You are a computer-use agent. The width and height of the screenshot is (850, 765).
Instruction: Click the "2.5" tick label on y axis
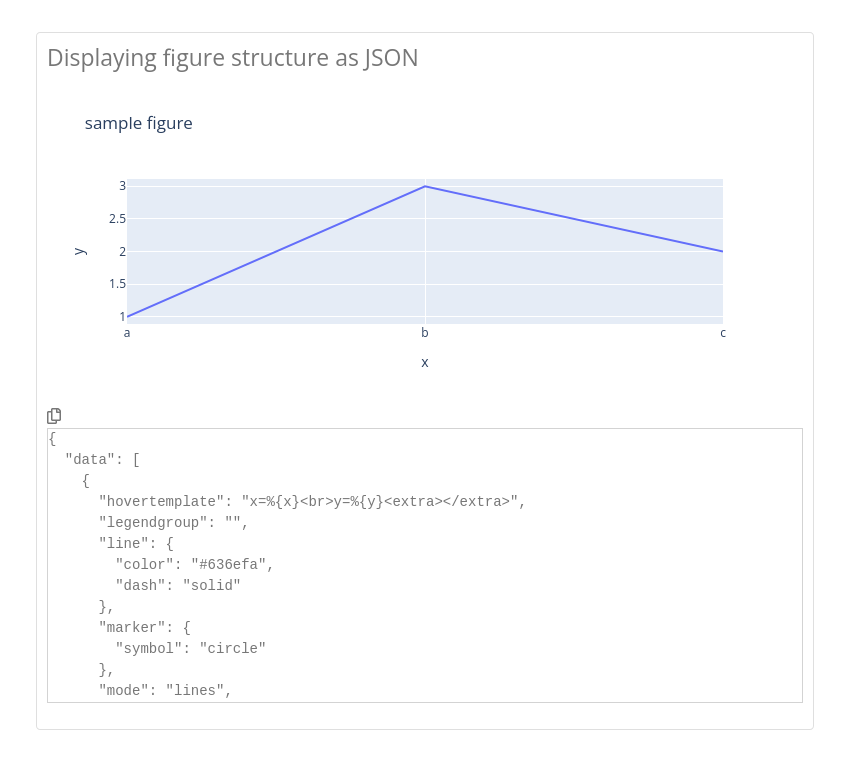pyautogui.click(x=117, y=219)
